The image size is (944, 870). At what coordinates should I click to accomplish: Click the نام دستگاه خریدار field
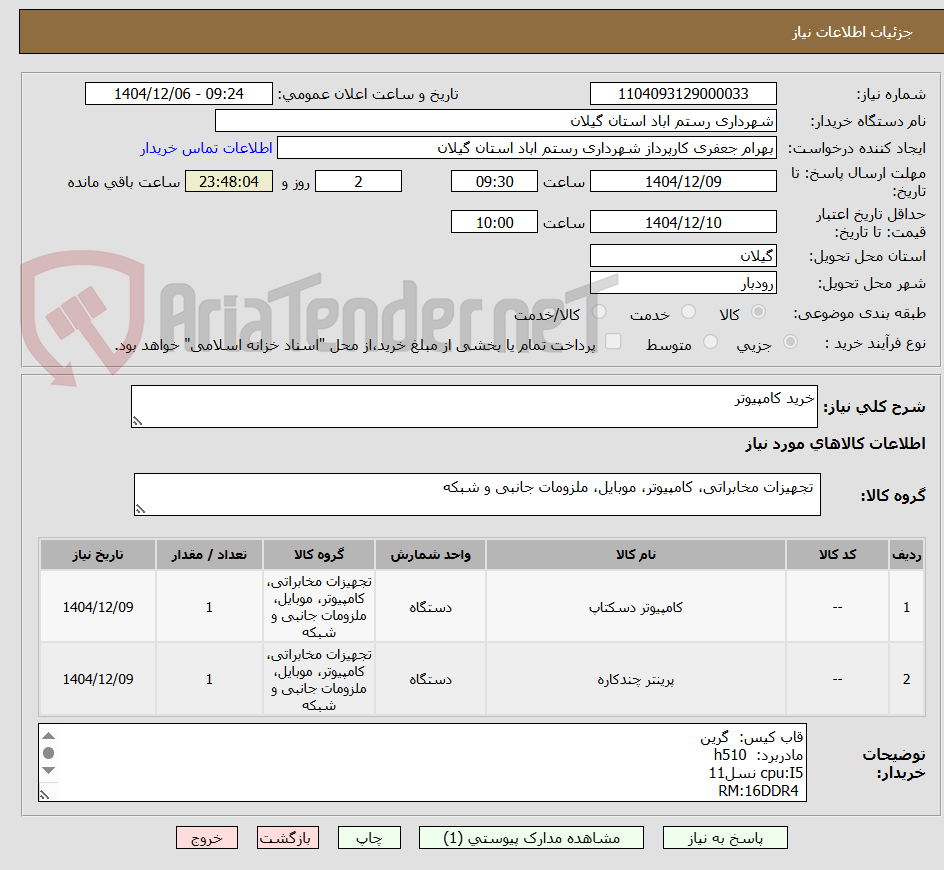(495, 121)
